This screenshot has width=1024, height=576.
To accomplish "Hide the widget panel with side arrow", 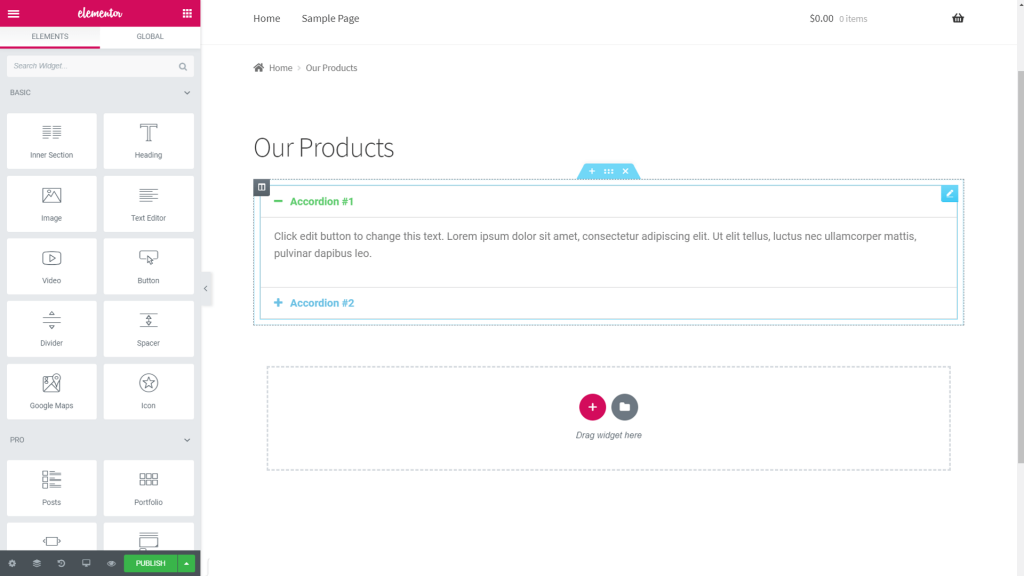I will (x=205, y=288).
